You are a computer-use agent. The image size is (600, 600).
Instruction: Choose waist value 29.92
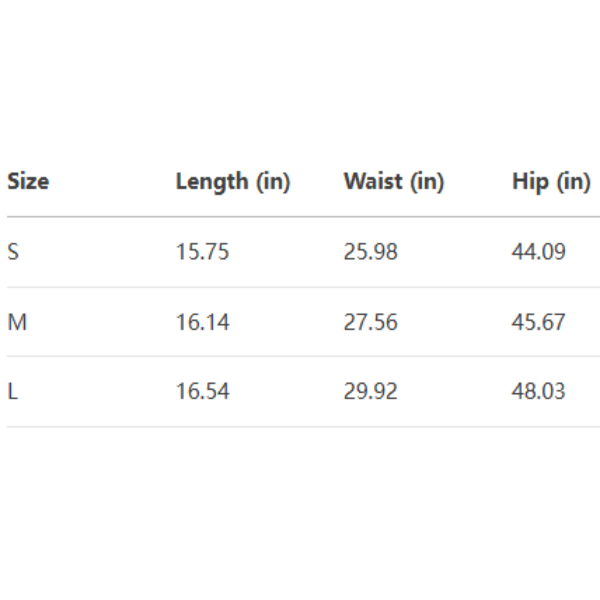tap(370, 392)
